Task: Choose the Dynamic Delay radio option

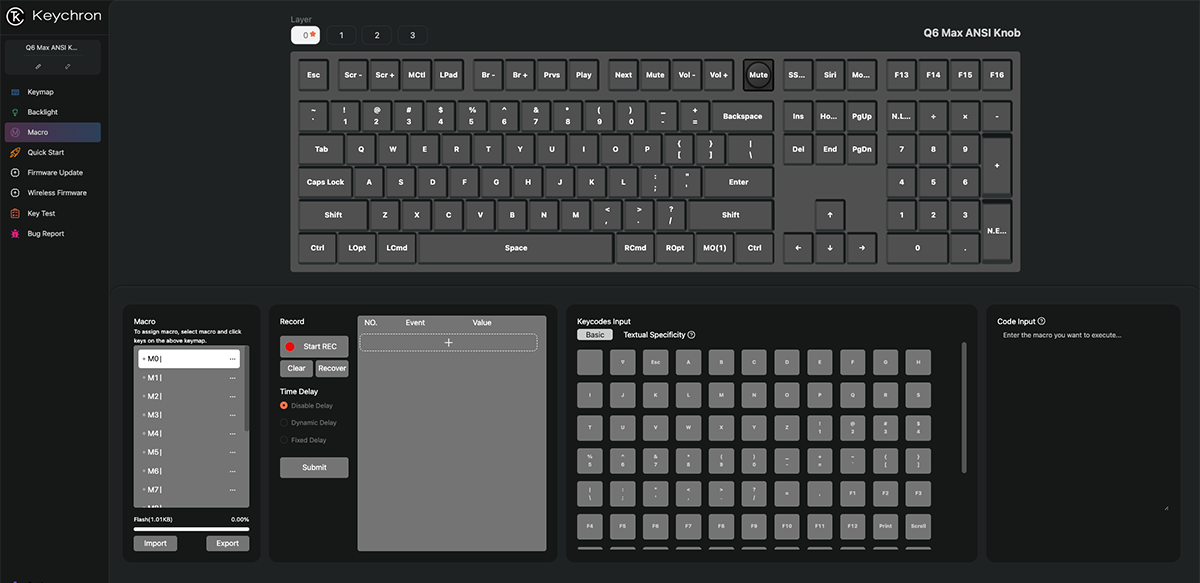Action: coord(284,423)
